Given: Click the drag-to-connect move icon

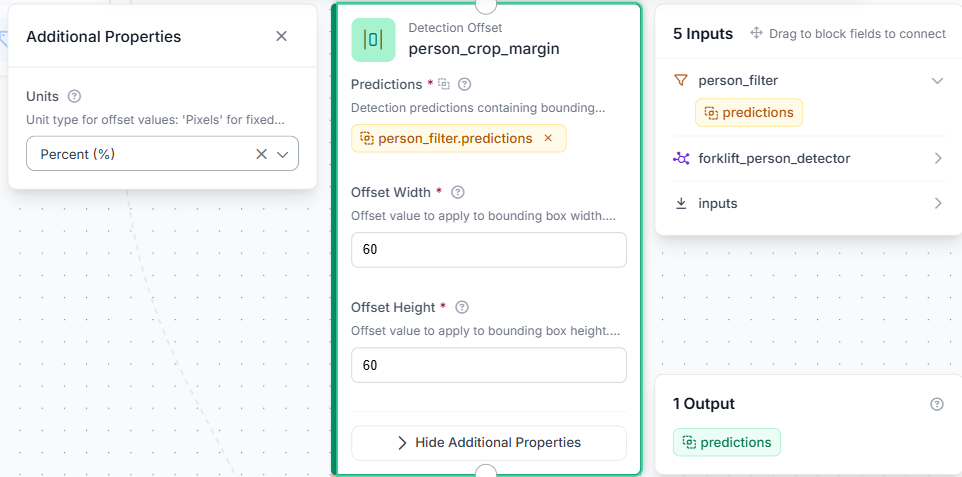Looking at the screenshot, I should [x=756, y=33].
